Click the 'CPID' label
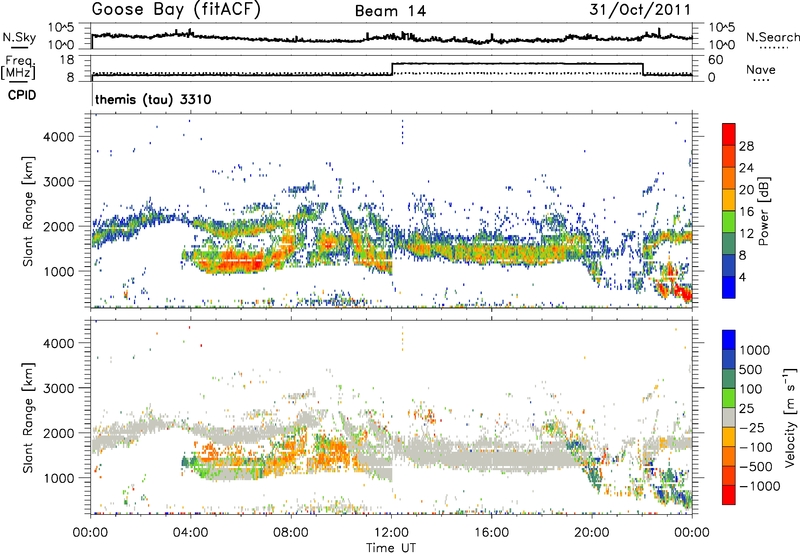This screenshot has height=554, width=800. click(22, 95)
